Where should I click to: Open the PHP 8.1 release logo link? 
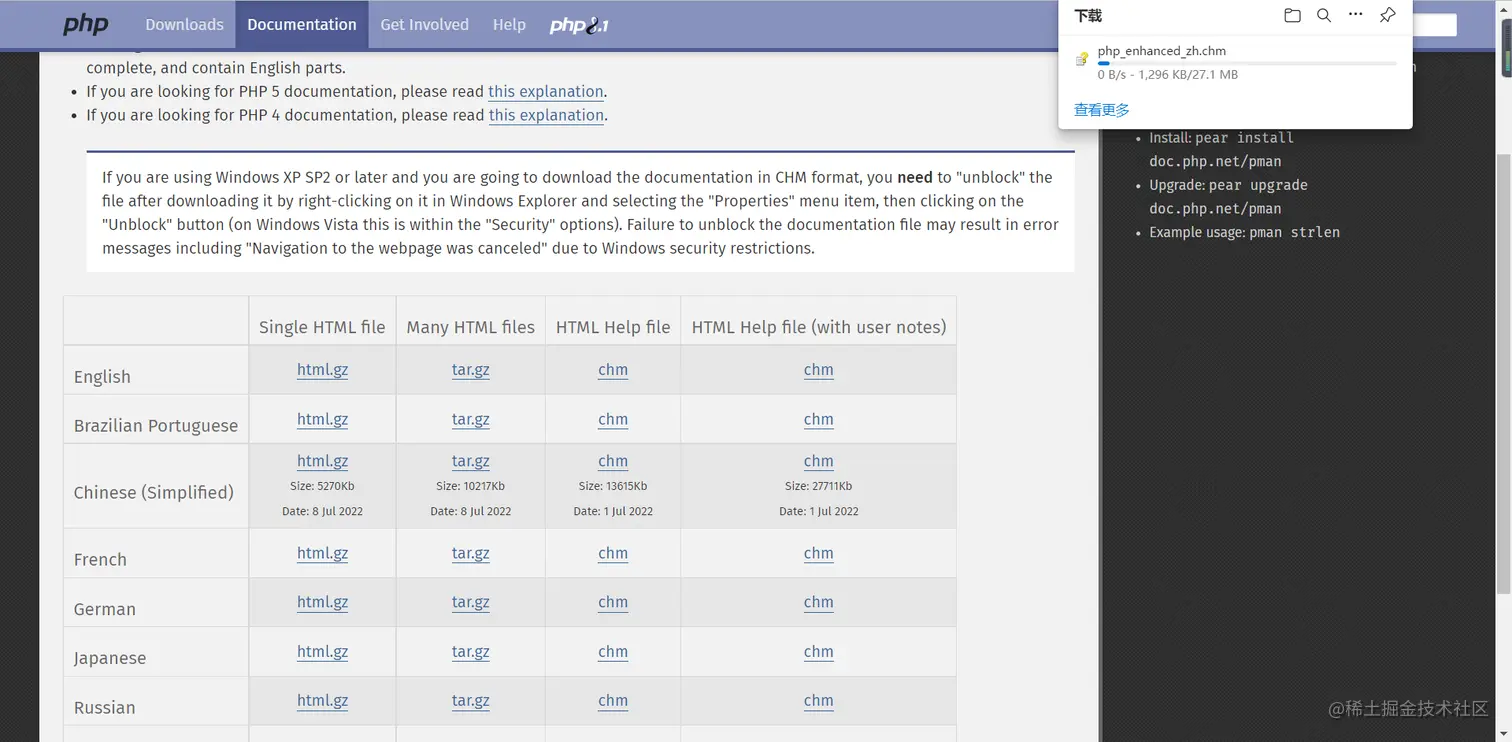point(579,25)
